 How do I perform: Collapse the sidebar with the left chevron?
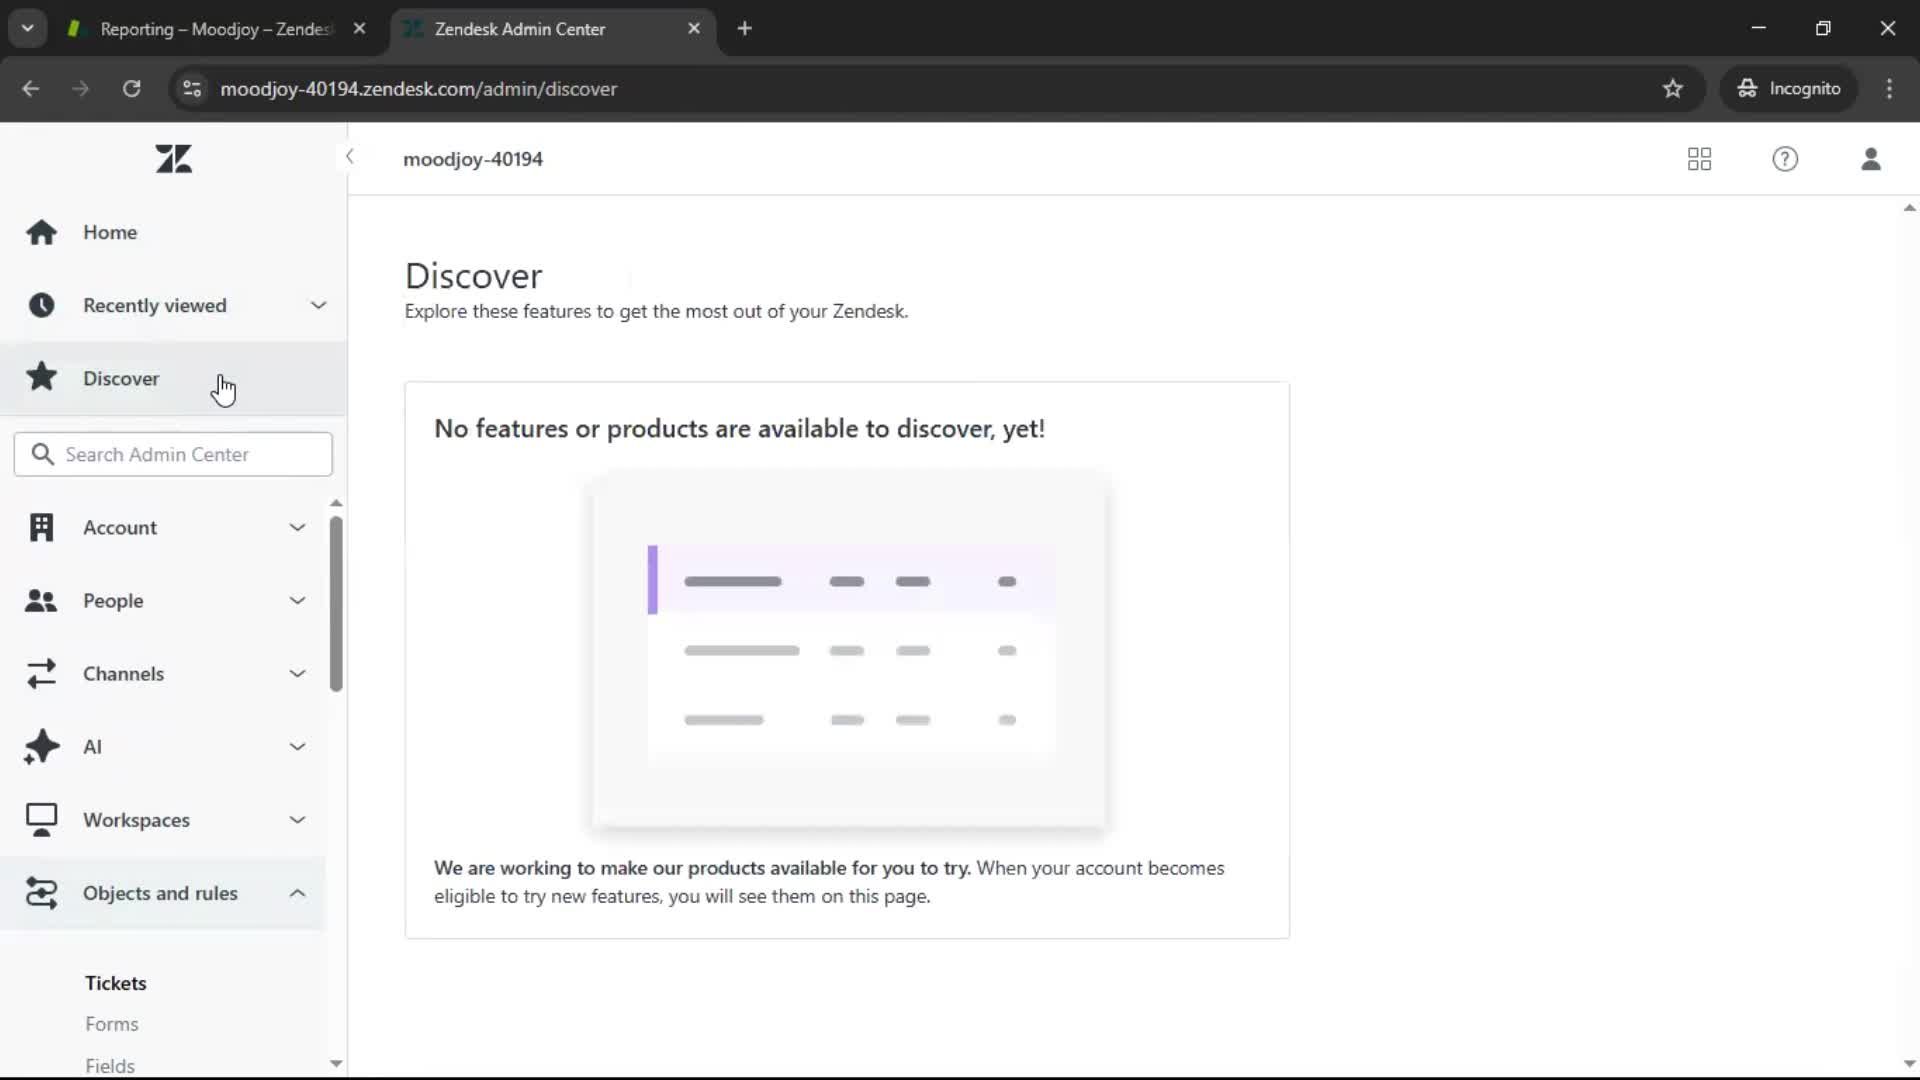coord(350,157)
